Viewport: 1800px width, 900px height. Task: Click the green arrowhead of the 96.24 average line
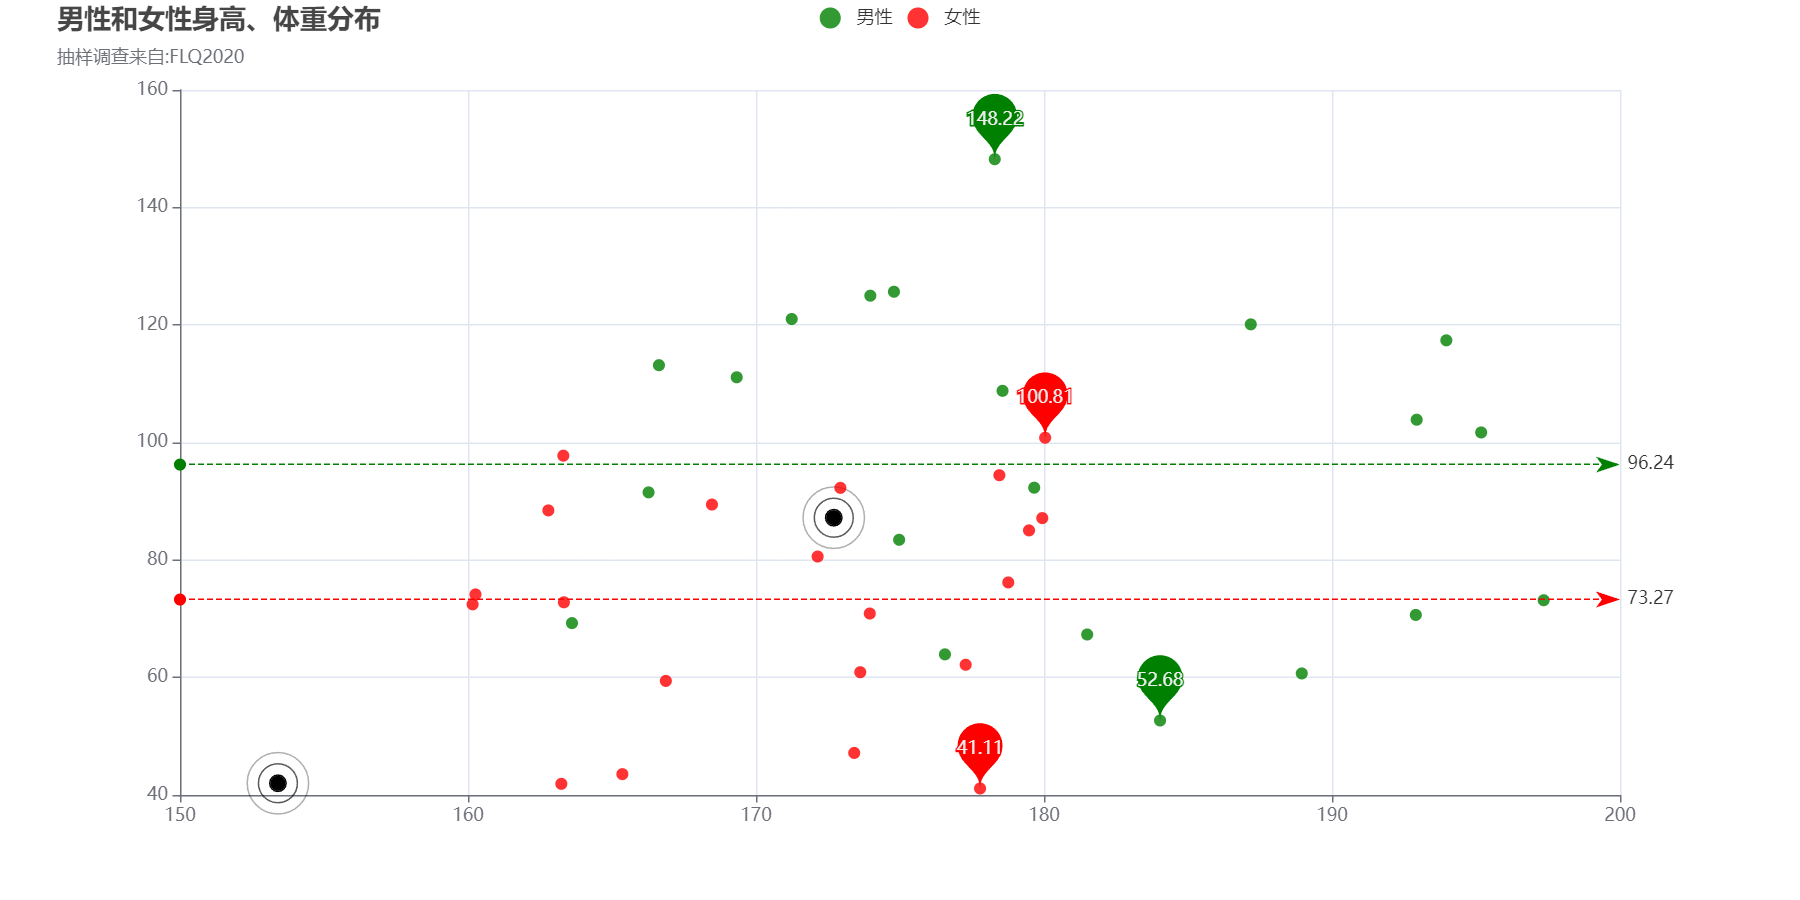(1607, 464)
